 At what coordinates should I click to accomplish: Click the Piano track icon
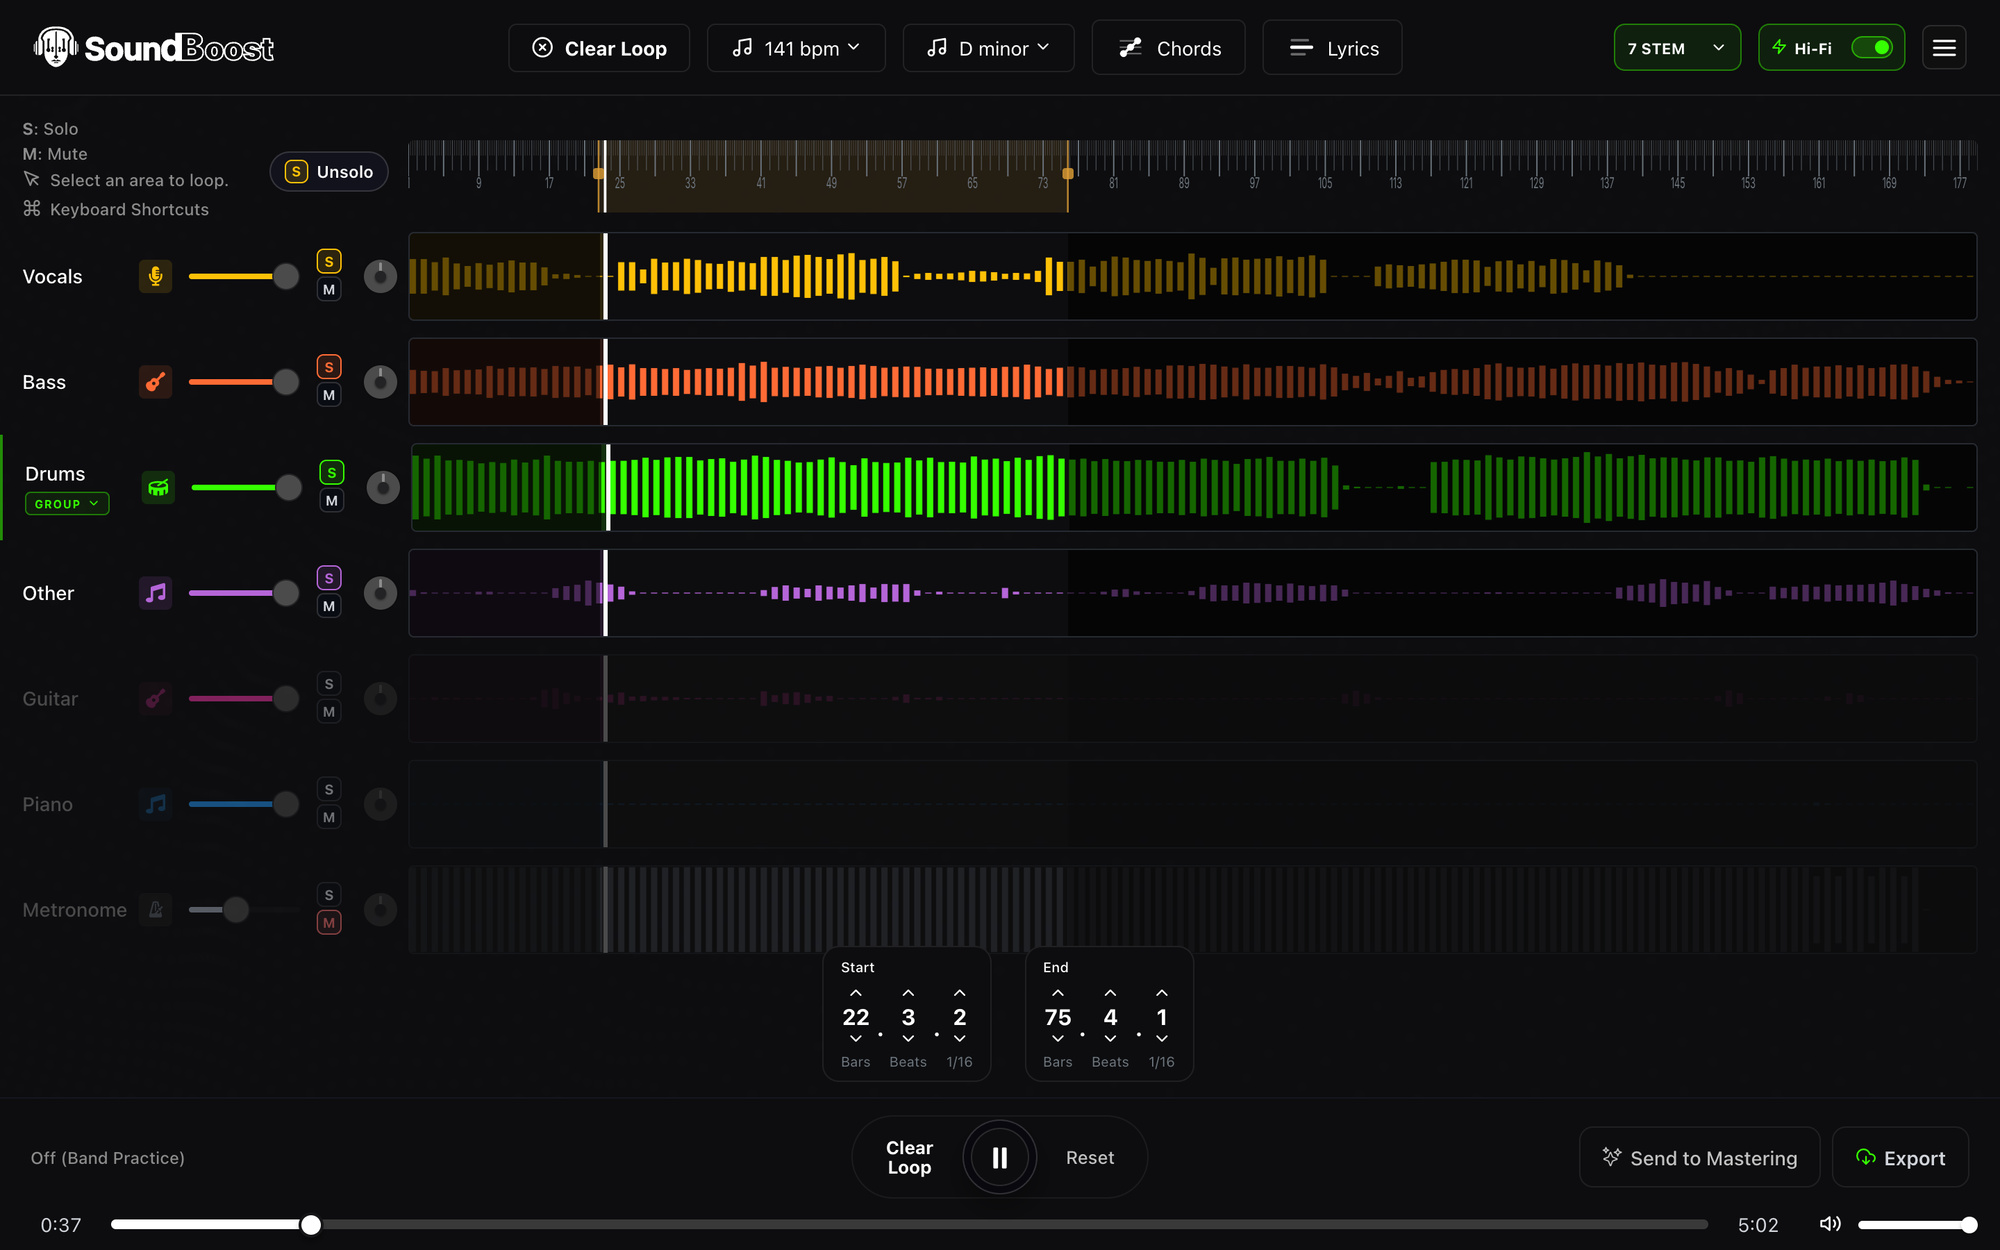click(x=156, y=804)
